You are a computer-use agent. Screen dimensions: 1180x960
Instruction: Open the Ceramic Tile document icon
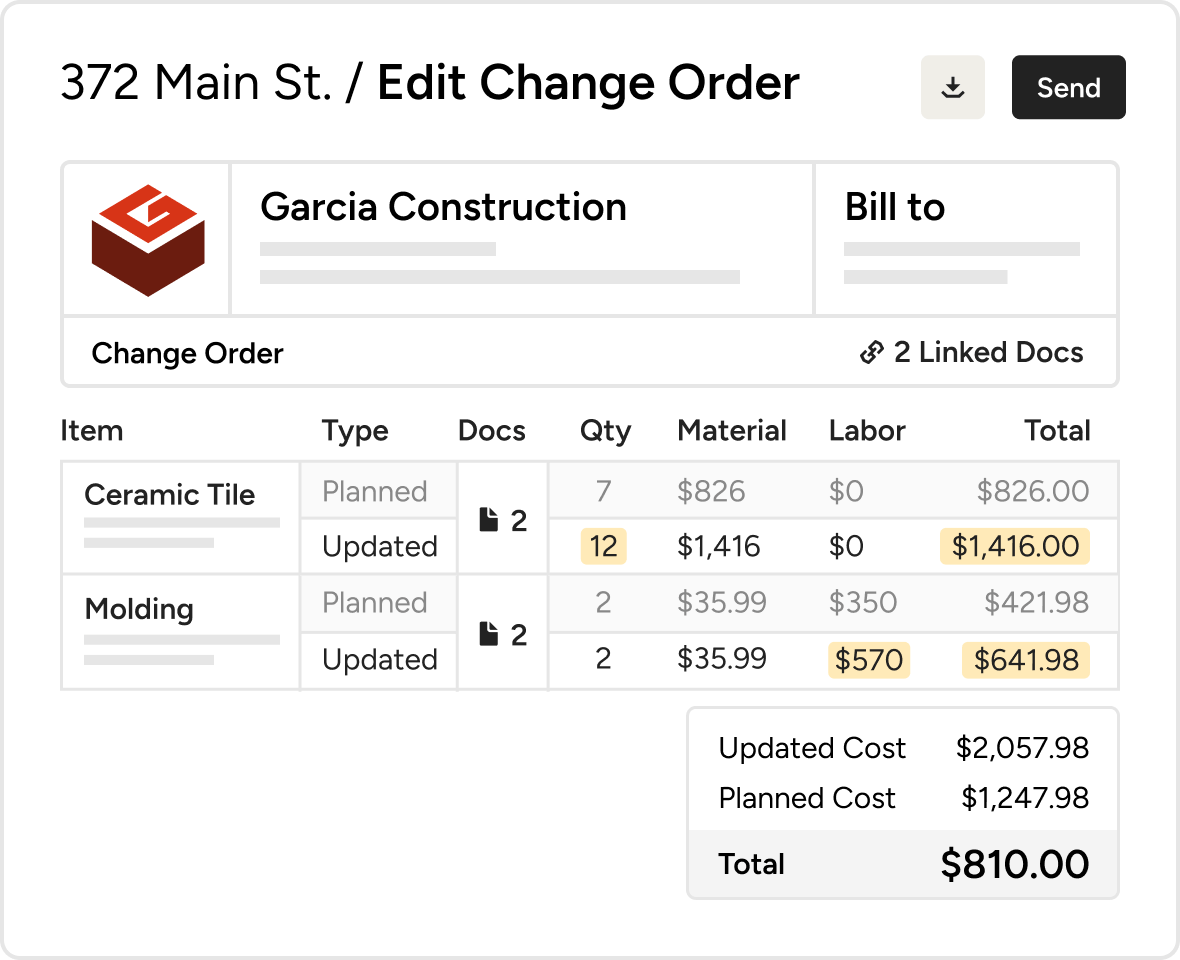(x=489, y=521)
